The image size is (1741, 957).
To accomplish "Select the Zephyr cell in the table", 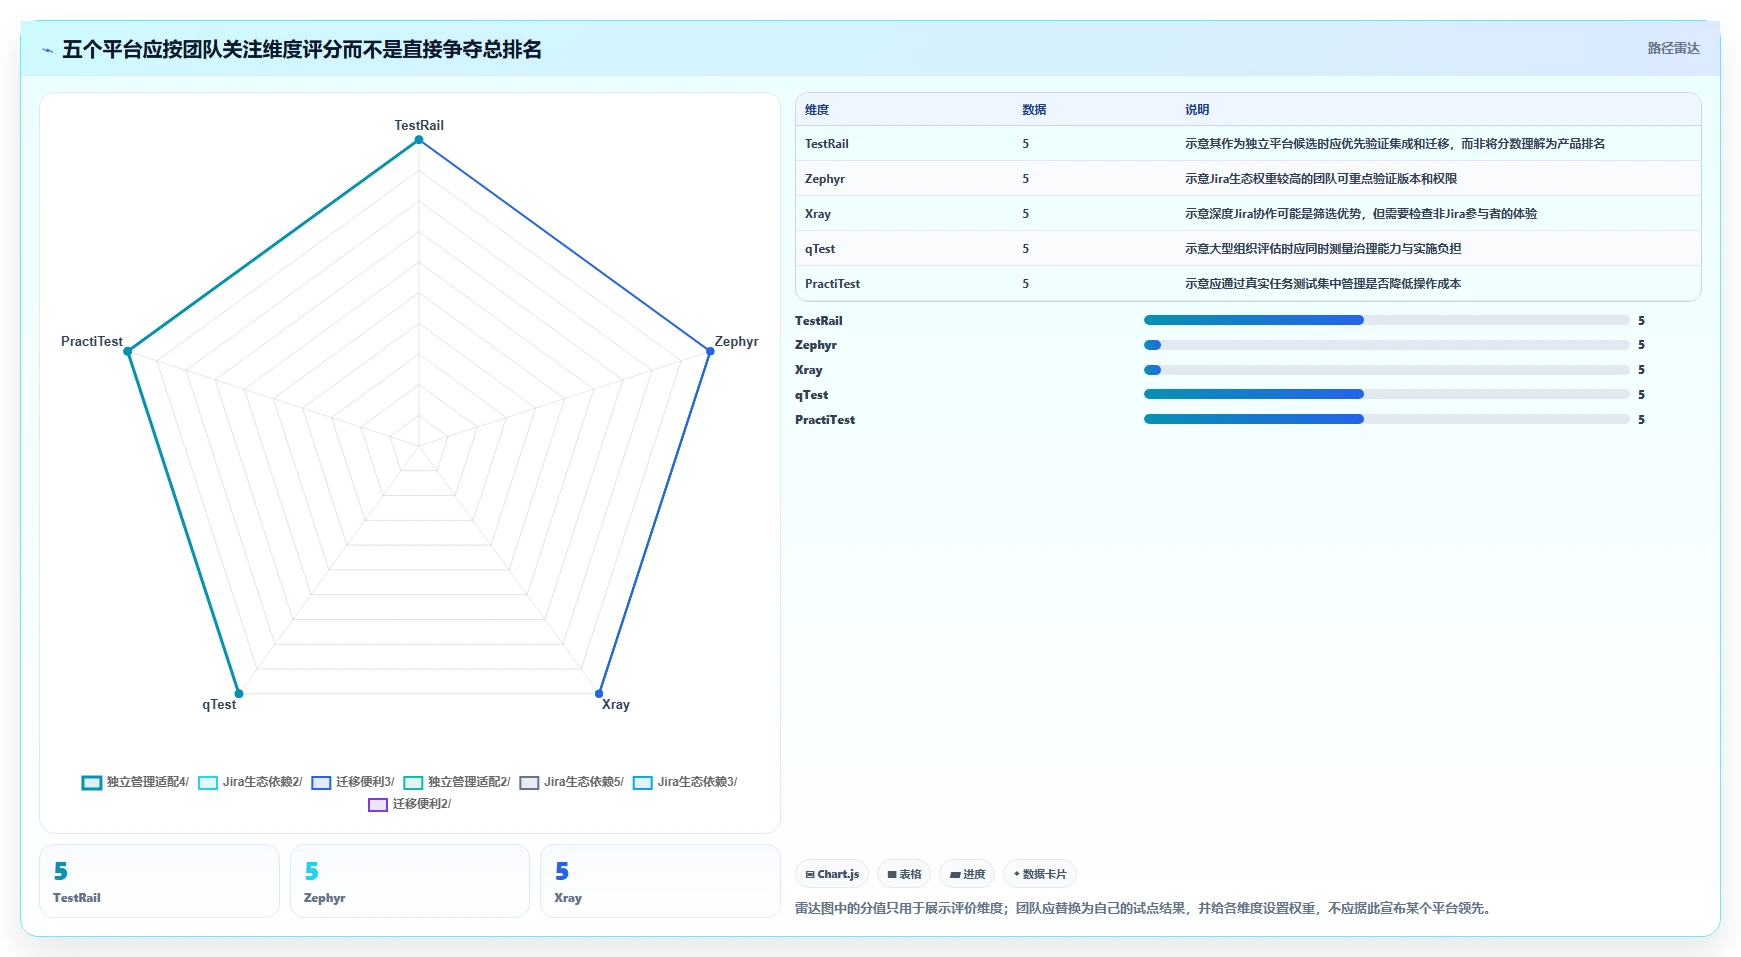I will [825, 179].
